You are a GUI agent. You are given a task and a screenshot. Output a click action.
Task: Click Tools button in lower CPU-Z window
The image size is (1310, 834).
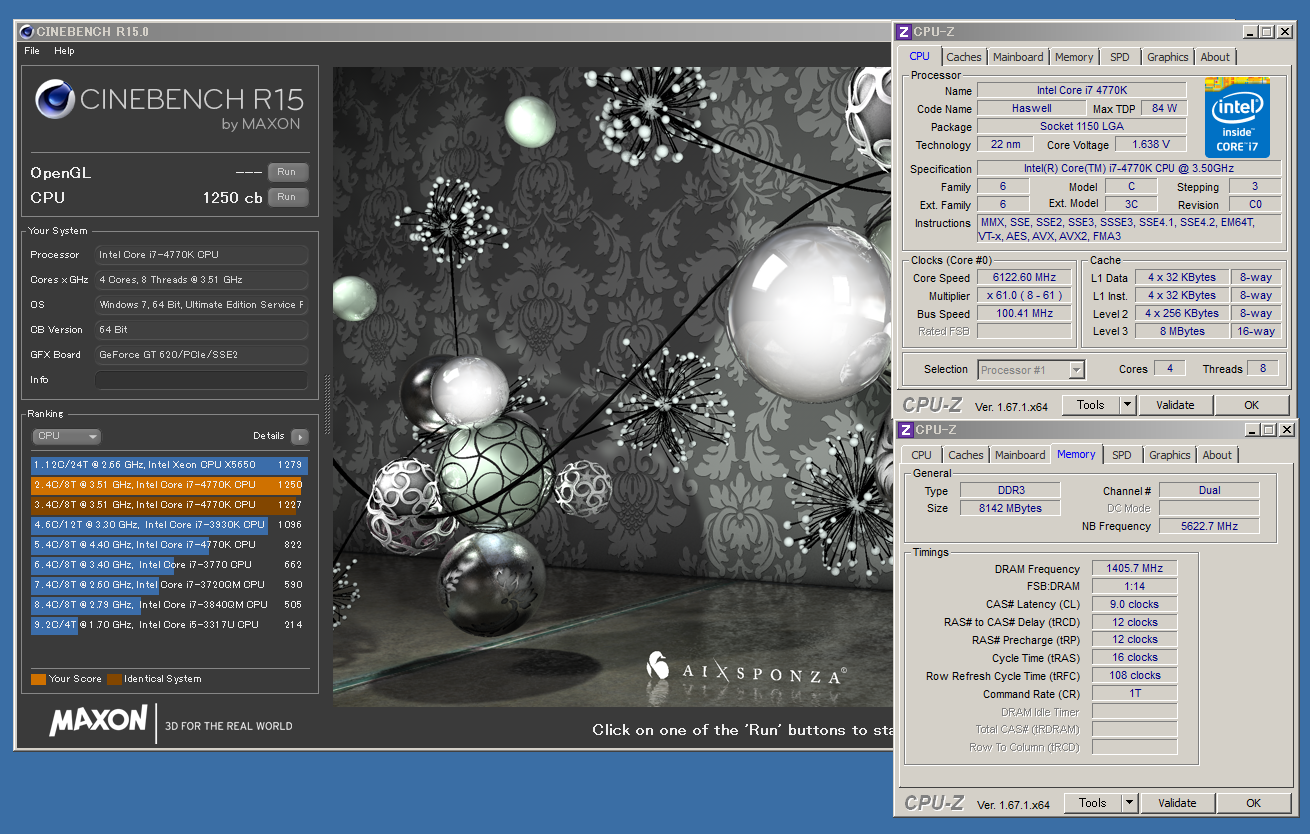pos(1093,803)
